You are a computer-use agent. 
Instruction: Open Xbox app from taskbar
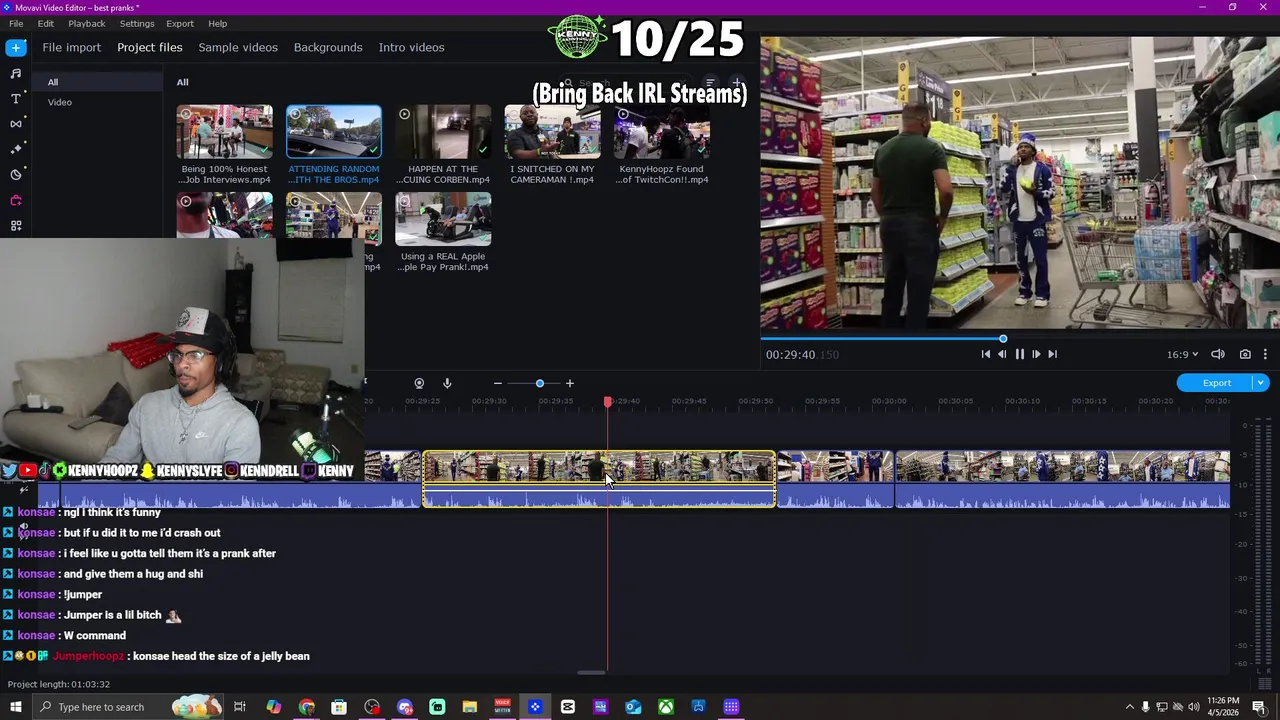click(x=666, y=707)
